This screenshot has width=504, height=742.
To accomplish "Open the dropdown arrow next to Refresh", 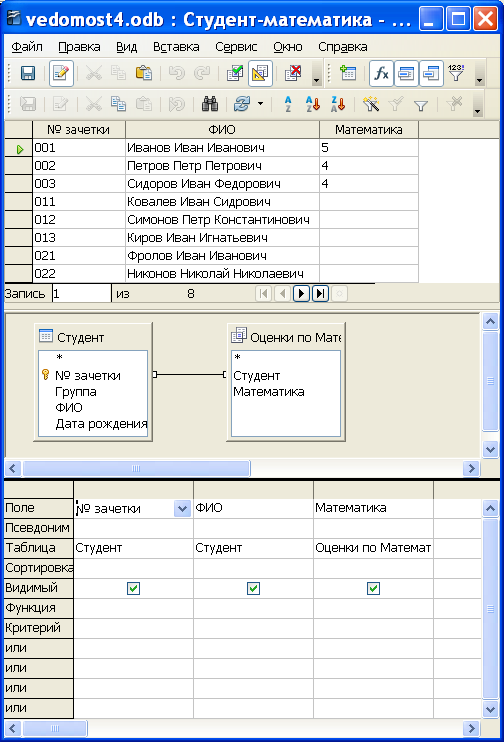I will [x=260, y=104].
